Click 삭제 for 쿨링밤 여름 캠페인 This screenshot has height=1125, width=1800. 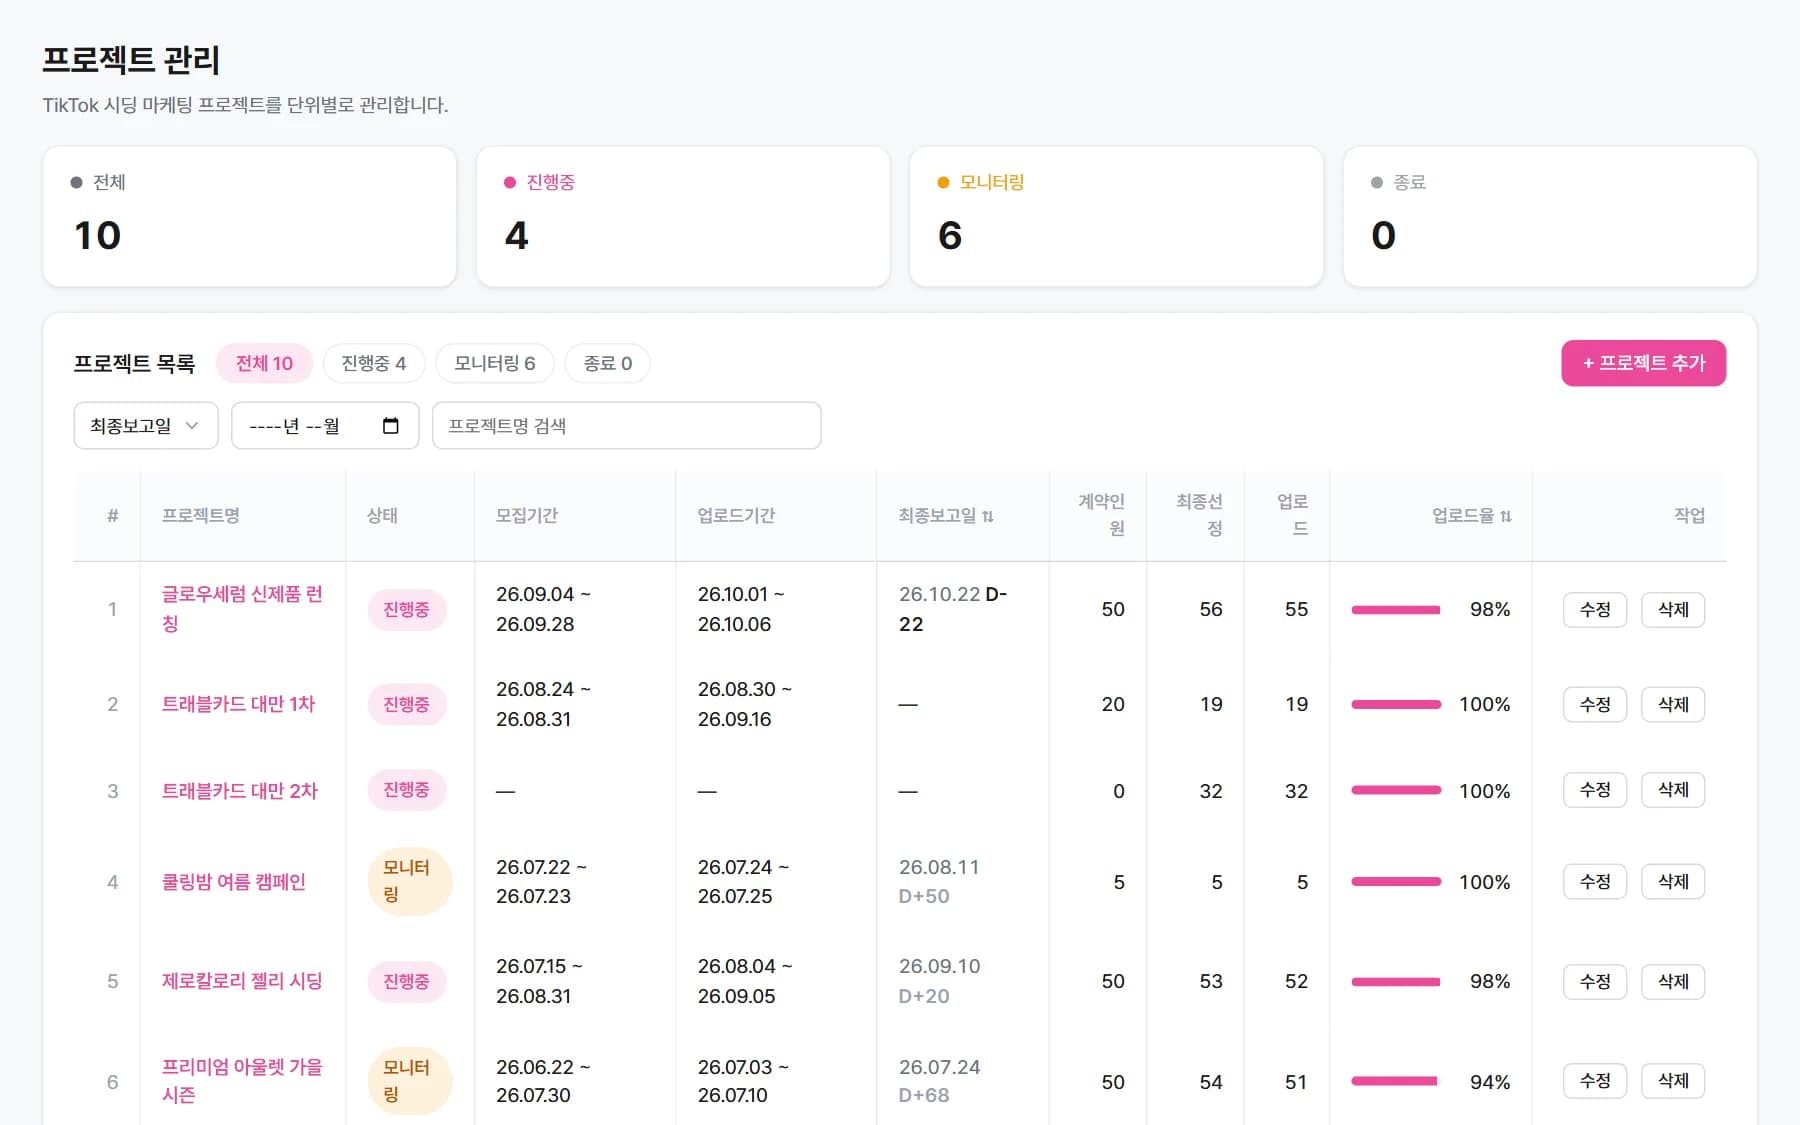point(1673,882)
